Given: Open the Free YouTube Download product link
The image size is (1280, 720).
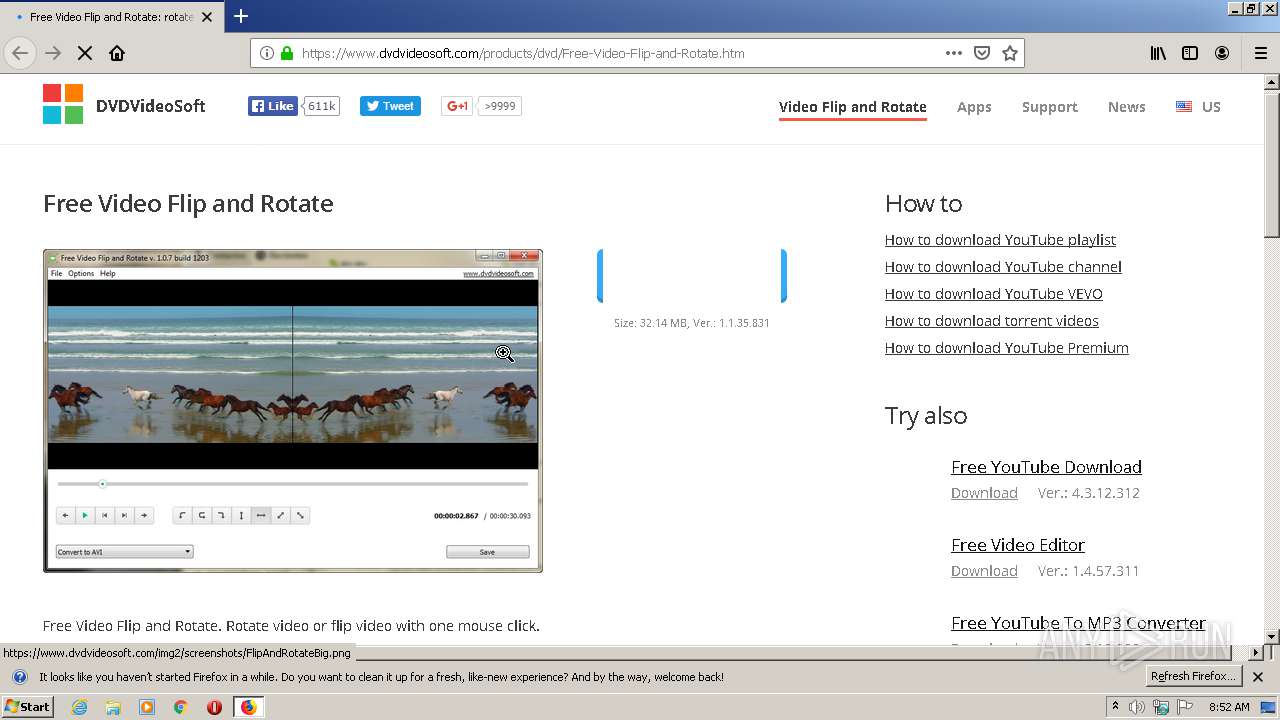Looking at the screenshot, I should 1046,467.
